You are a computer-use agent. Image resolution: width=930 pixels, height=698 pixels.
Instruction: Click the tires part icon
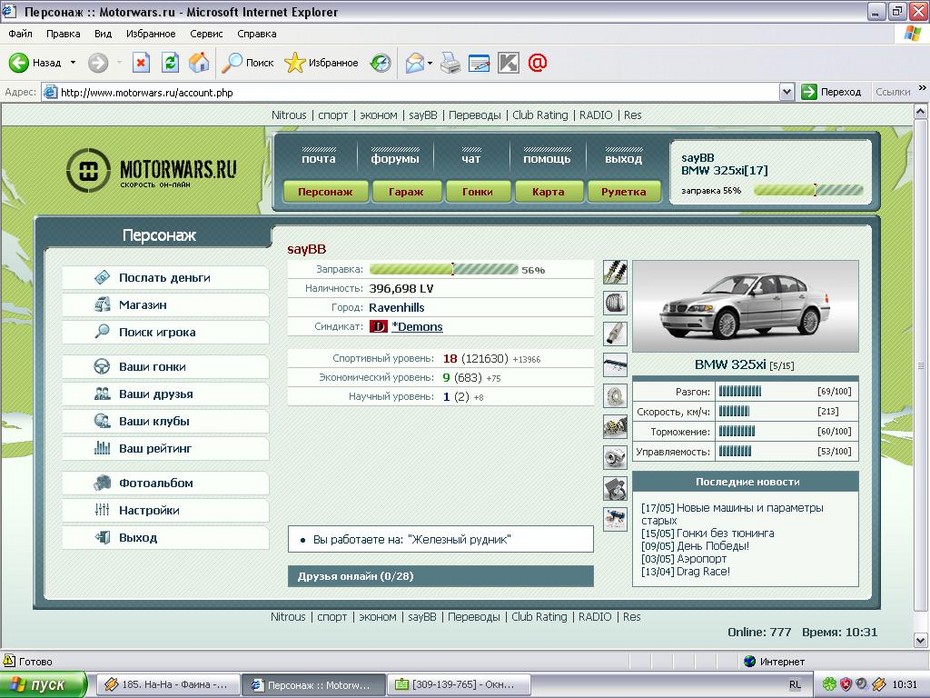(615, 303)
